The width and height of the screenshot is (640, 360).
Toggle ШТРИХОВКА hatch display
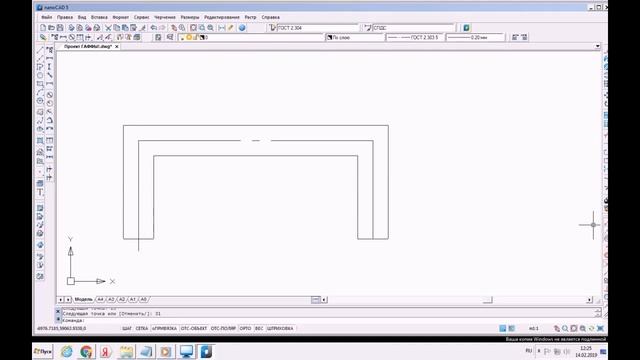(x=280, y=328)
